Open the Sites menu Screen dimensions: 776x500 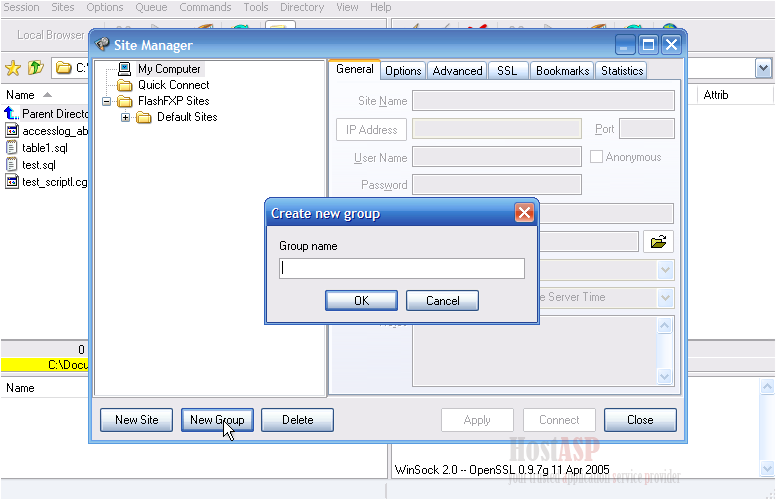click(63, 7)
